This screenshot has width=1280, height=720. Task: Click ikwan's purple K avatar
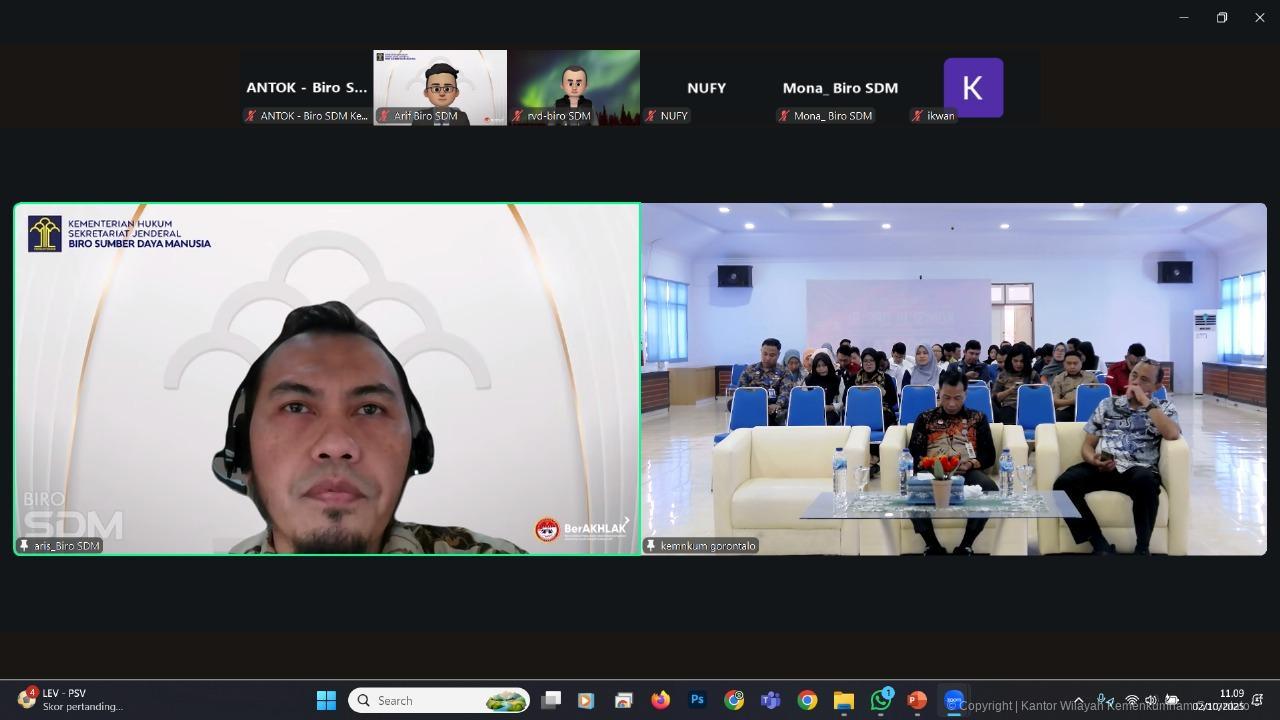tap(973, 88)
